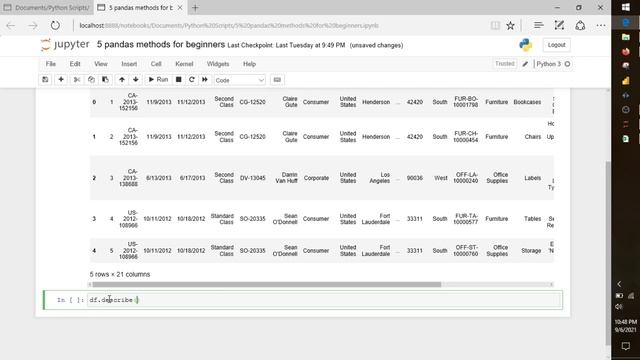Open a new browser tab
The width and height of the screenshot is (640, 360).
195,7
